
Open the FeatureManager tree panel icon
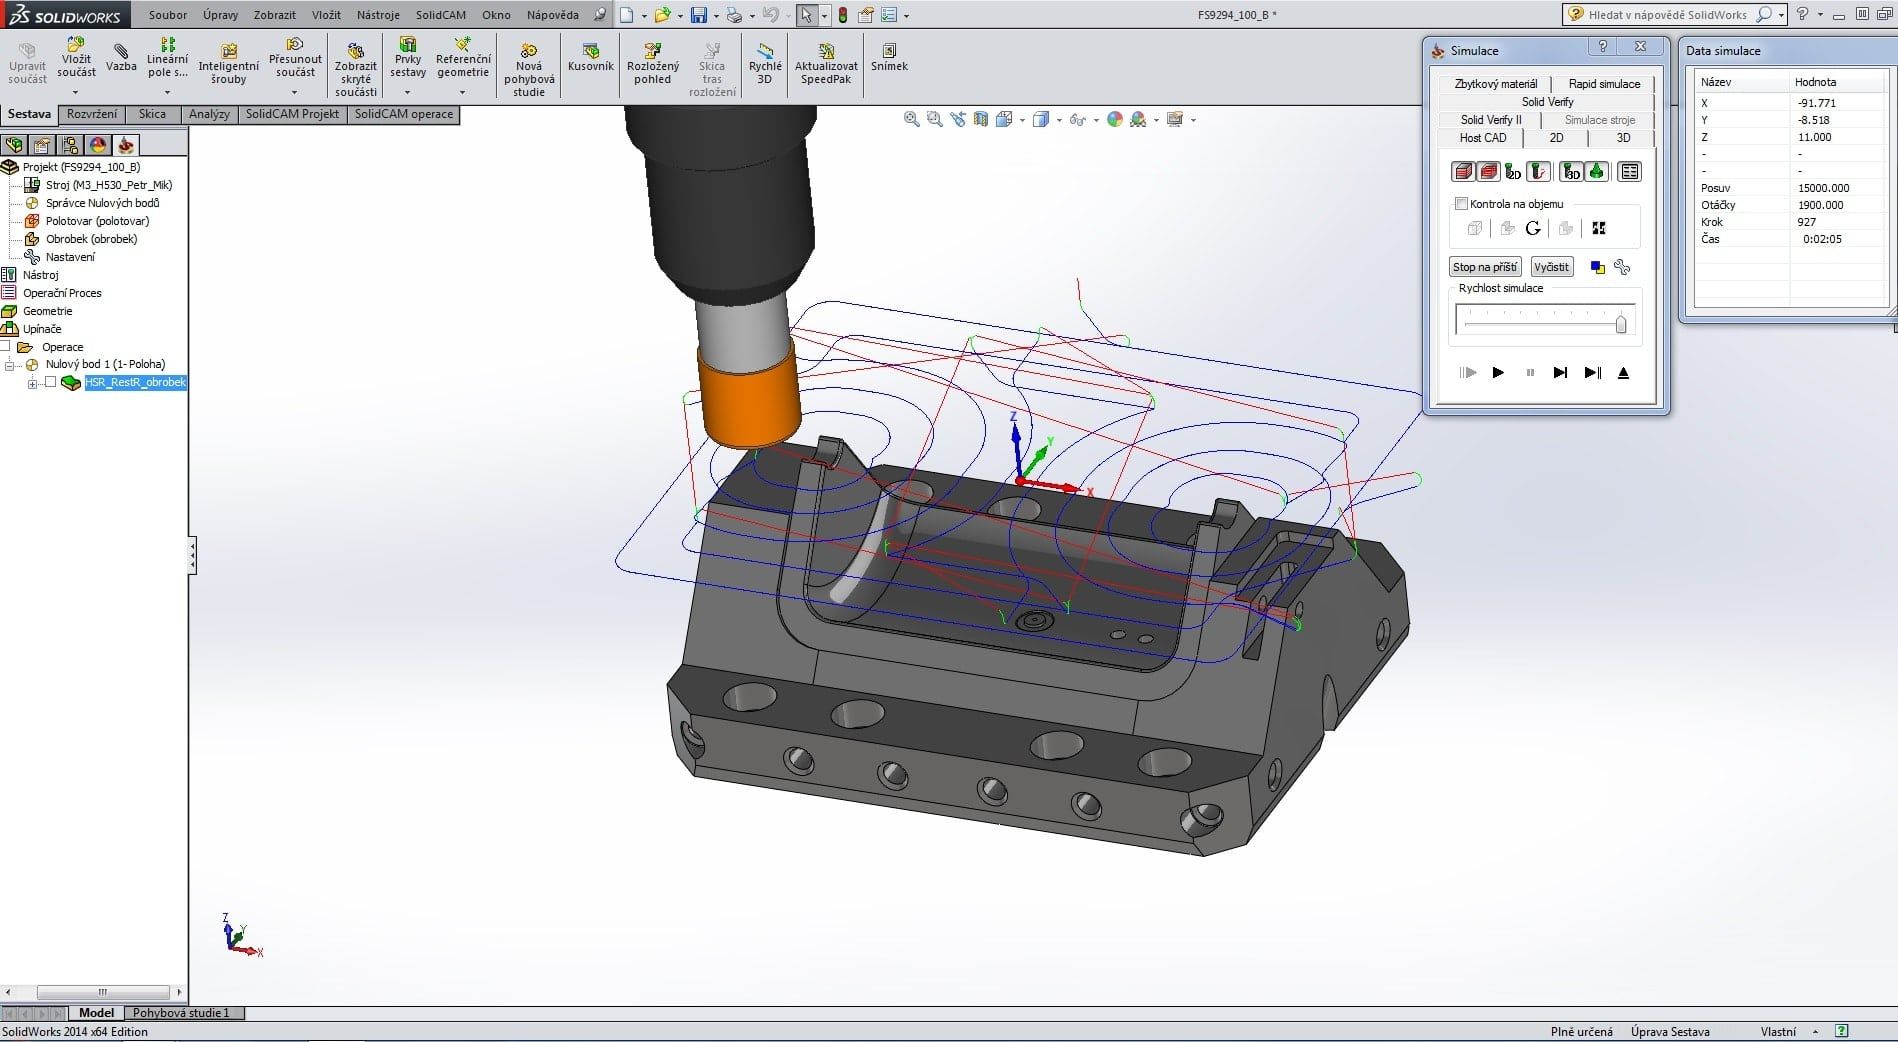coord(15,145)
